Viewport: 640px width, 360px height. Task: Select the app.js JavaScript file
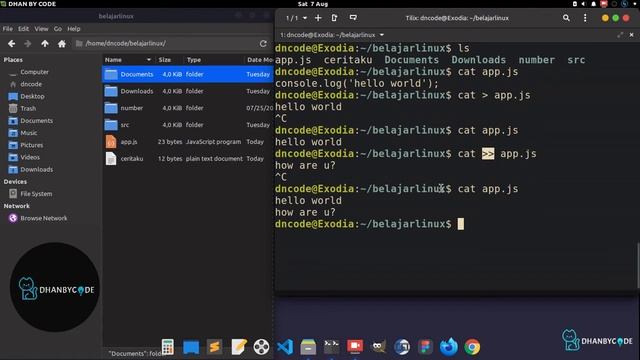(x=187, y=142)
